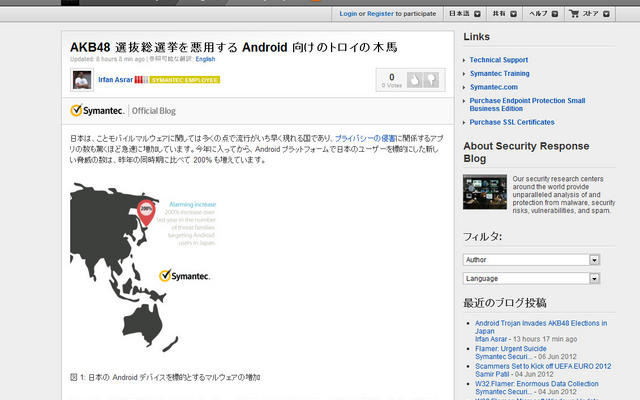Viewport: 640px width, 400px height.
Task: Open Irfan Asrar's avatar photo
Action: (x=82, y=80)
